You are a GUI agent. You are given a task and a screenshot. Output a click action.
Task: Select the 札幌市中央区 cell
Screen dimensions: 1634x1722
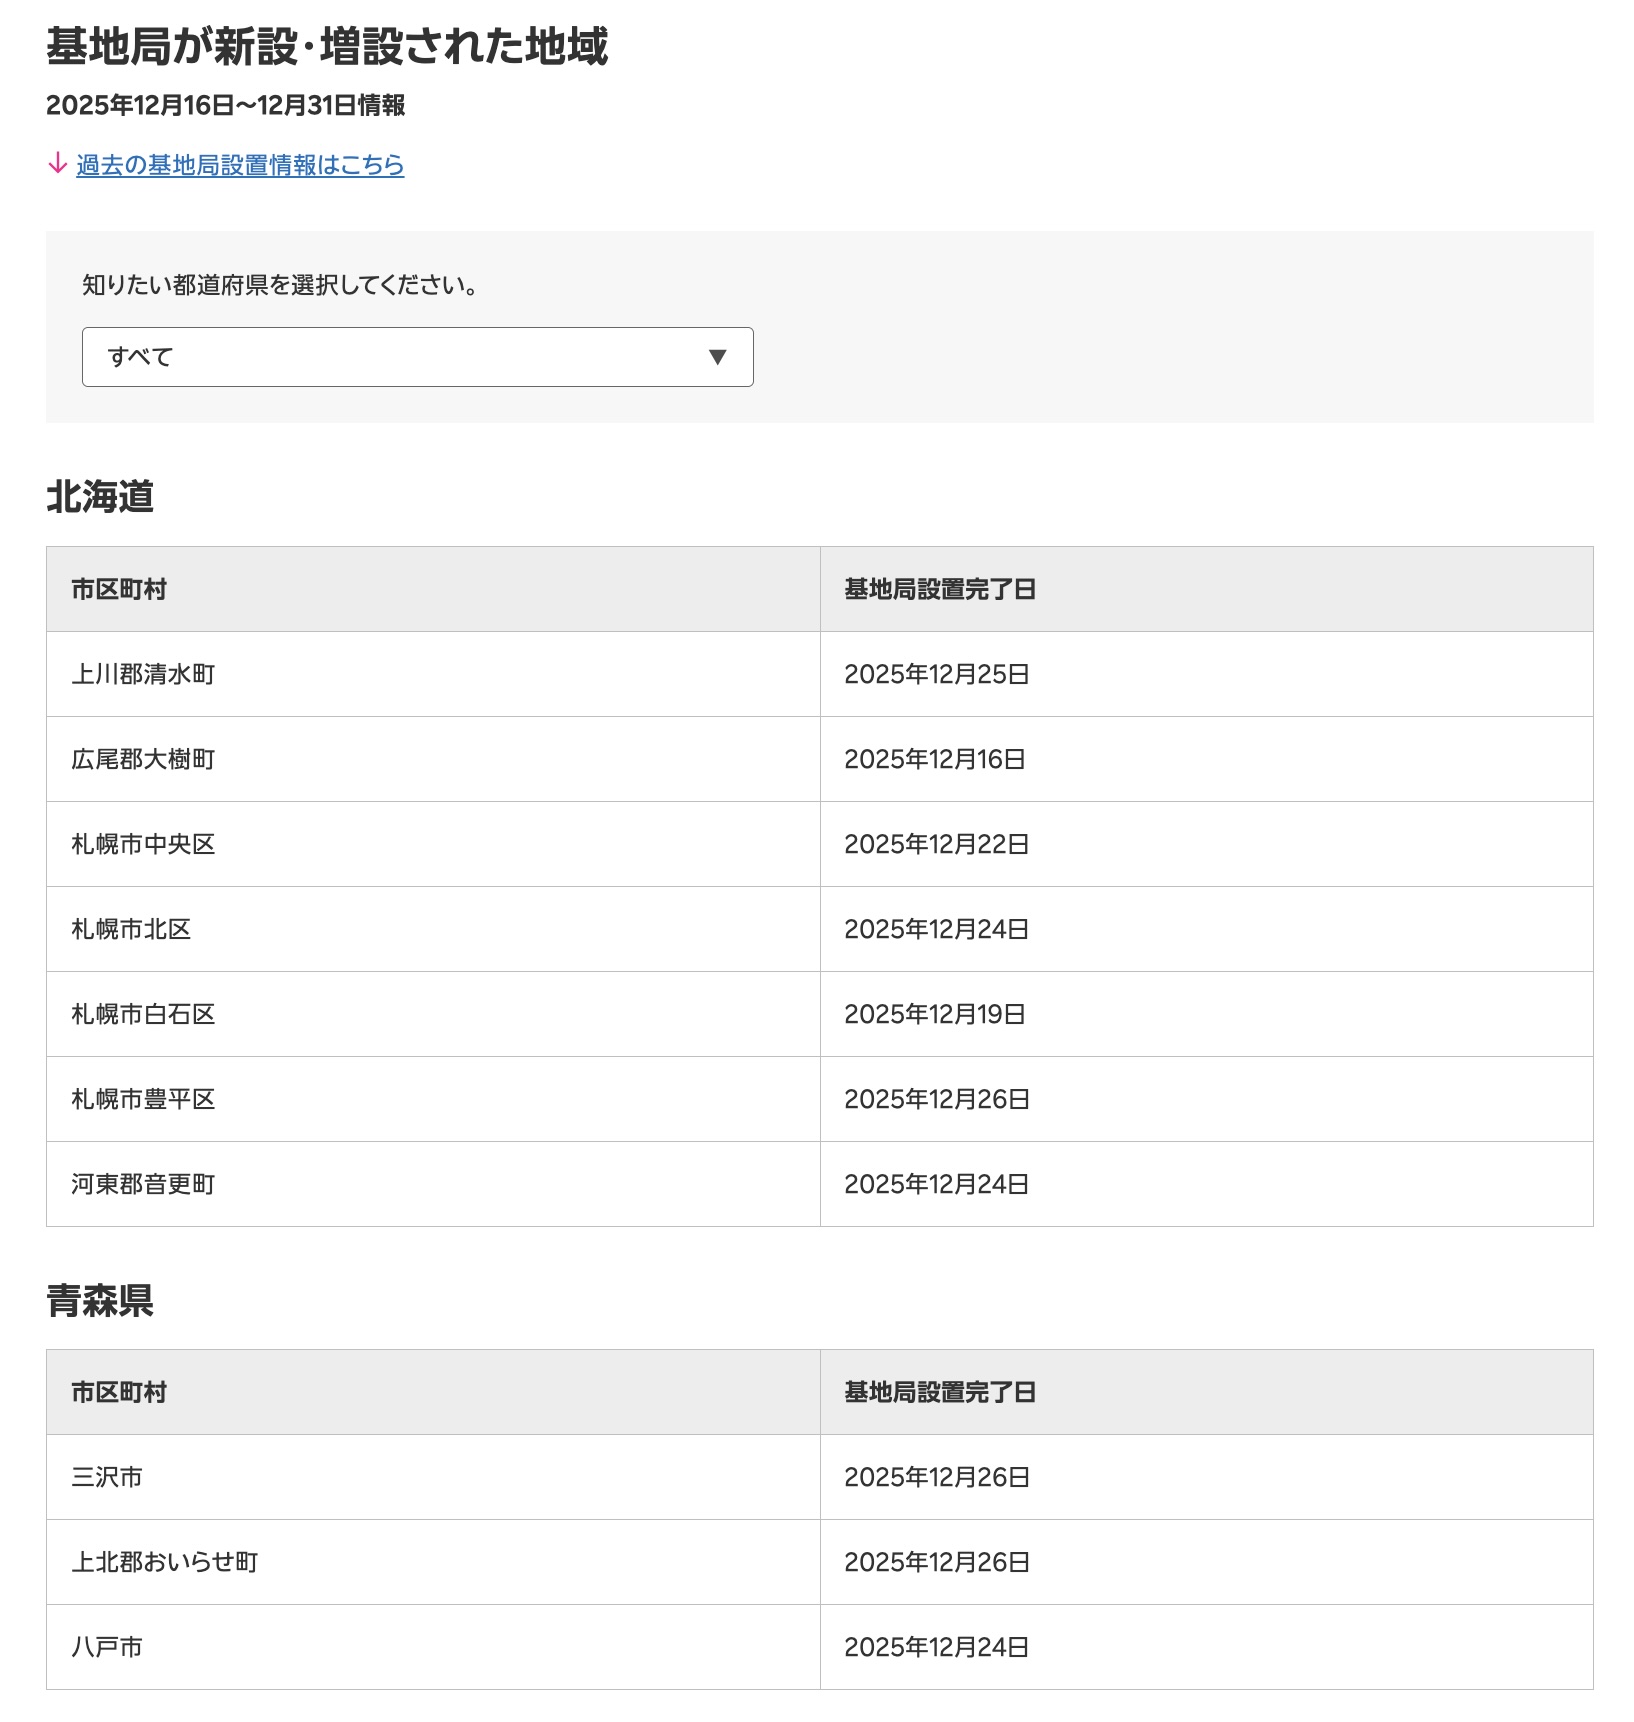point(433,844)
